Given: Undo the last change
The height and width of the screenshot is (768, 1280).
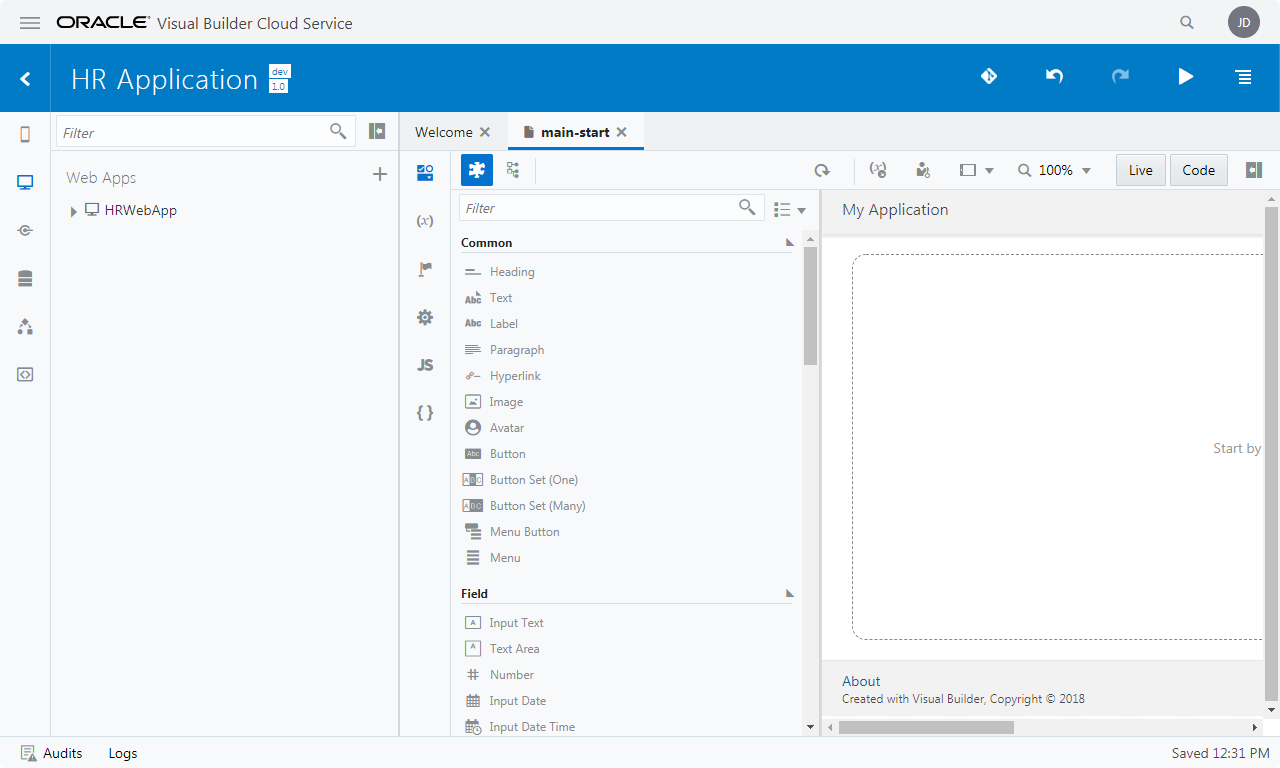Looking at the screenshot, I should click(x=1054, y=76).
